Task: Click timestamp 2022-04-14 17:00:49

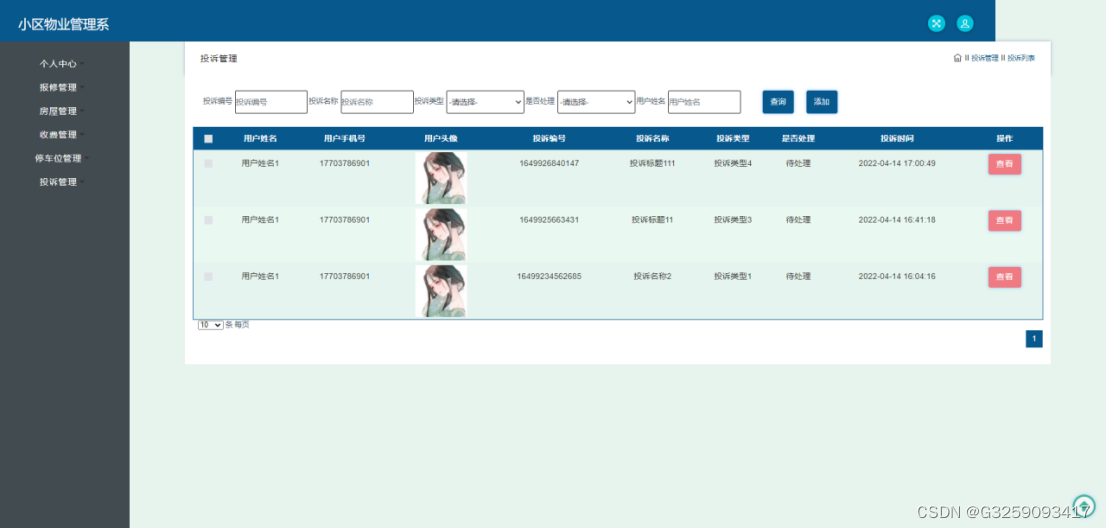Action: click(897, 164)
